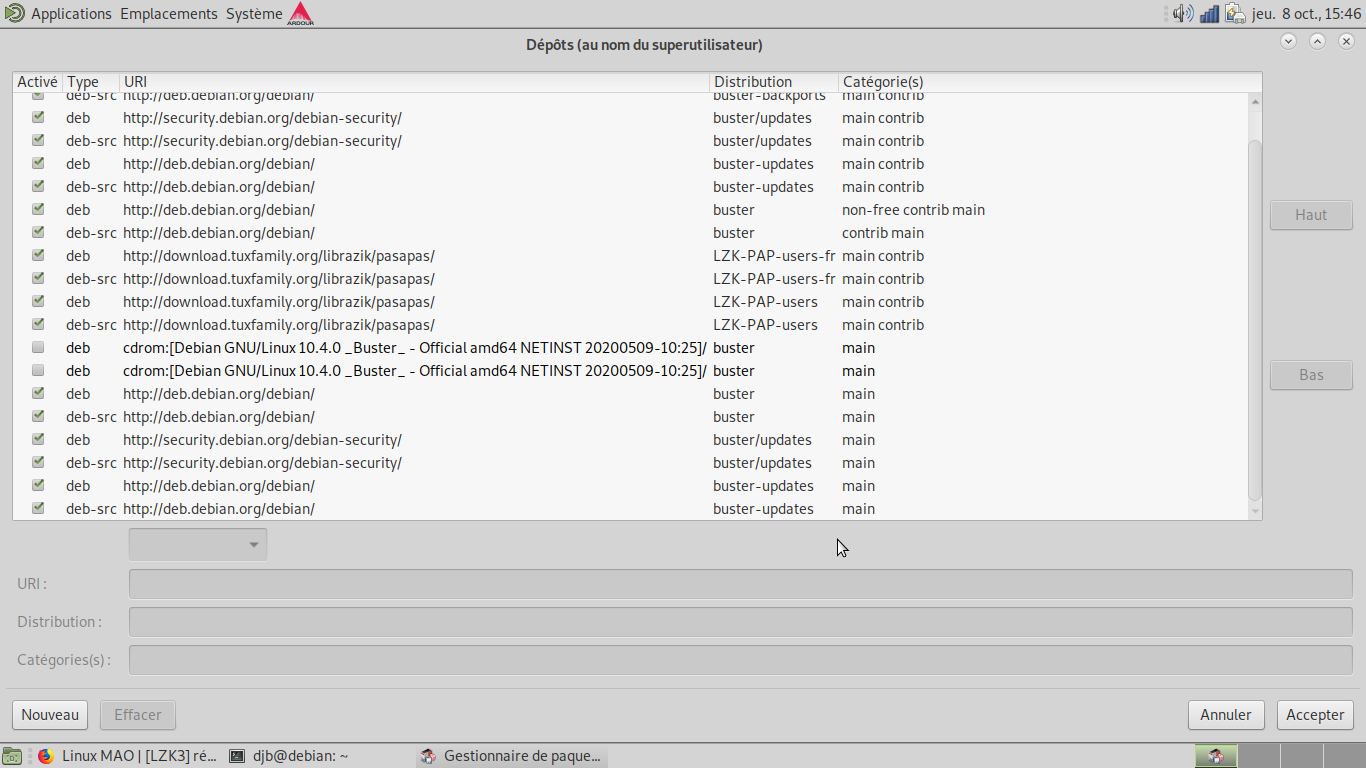Open the repository type dropdown below list
1366x768 pixels.
(198, 544)
